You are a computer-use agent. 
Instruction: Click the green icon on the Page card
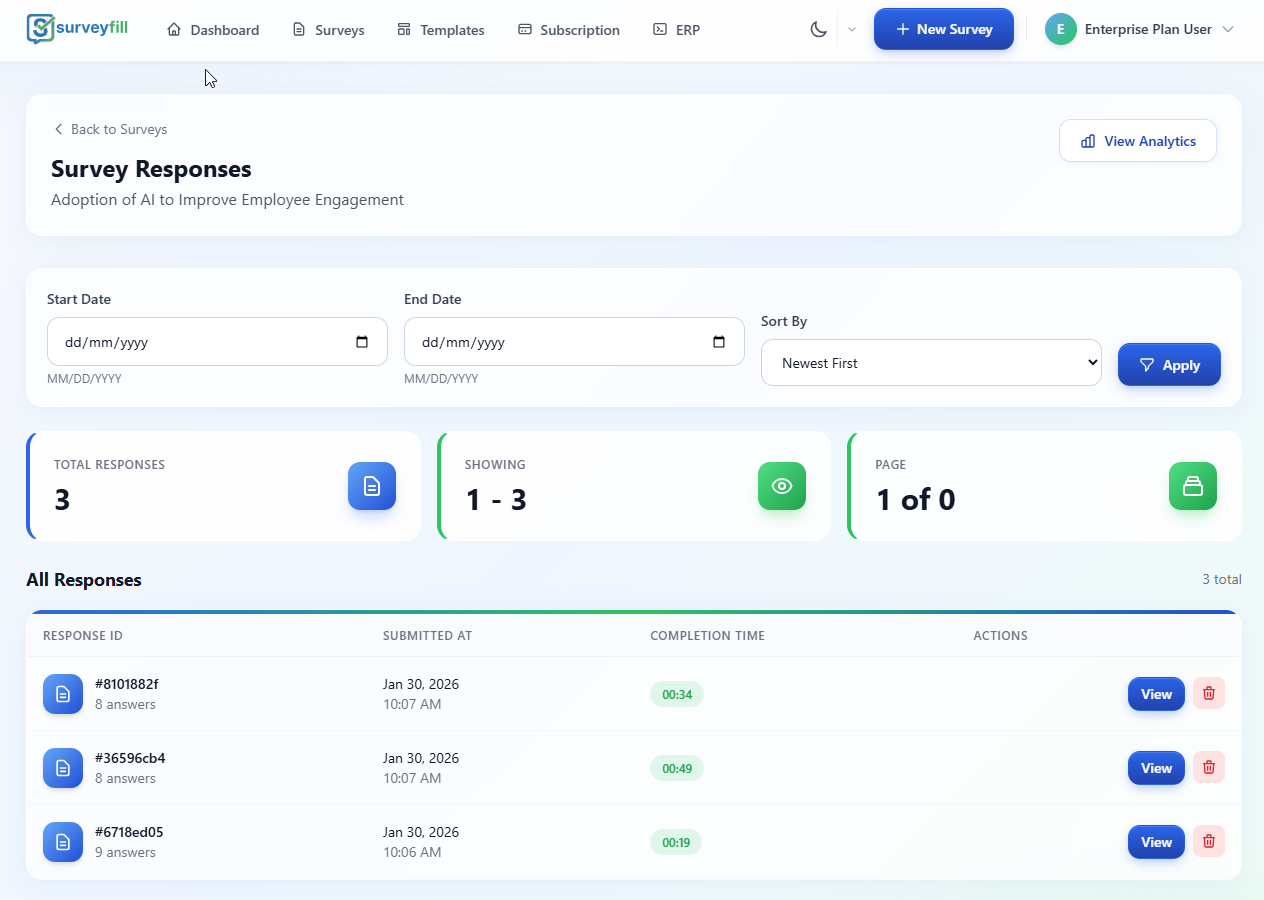(1192, 486)
